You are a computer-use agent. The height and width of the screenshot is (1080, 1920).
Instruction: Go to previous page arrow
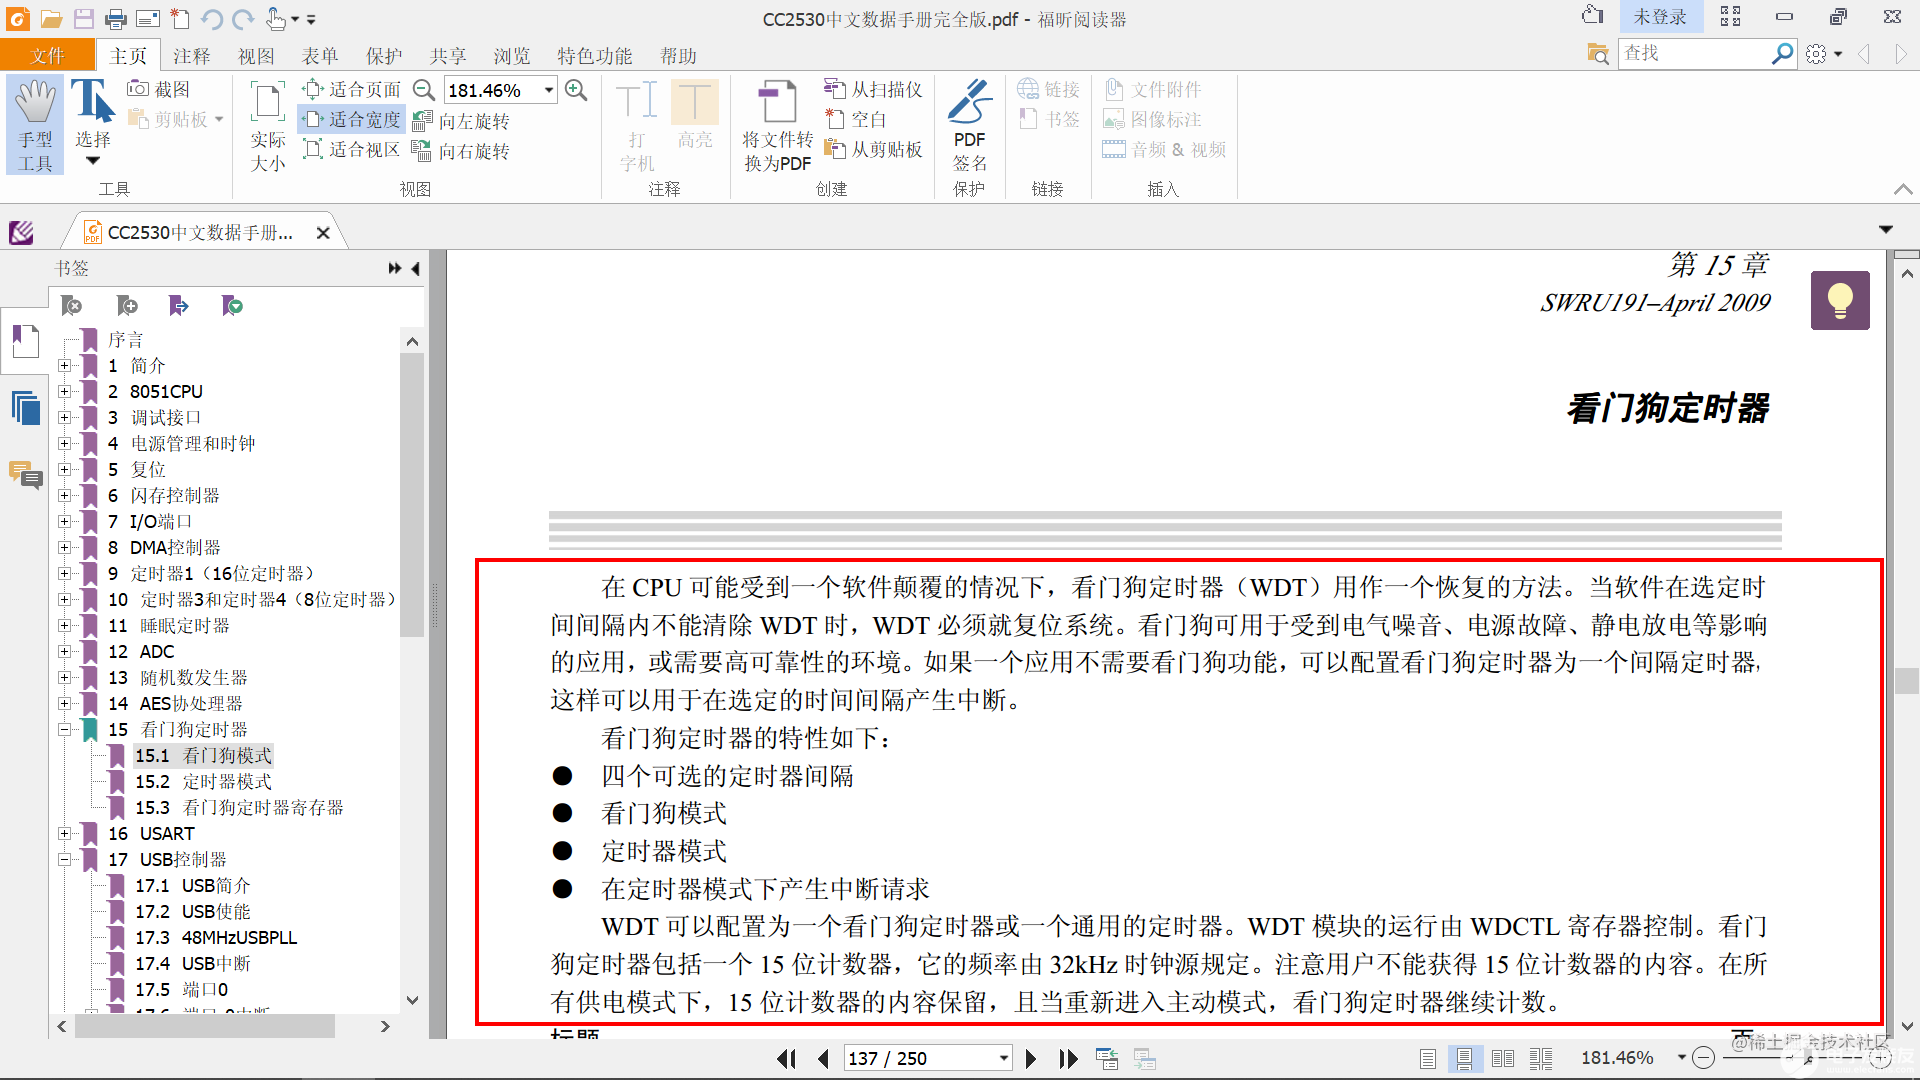point(823,1058)
